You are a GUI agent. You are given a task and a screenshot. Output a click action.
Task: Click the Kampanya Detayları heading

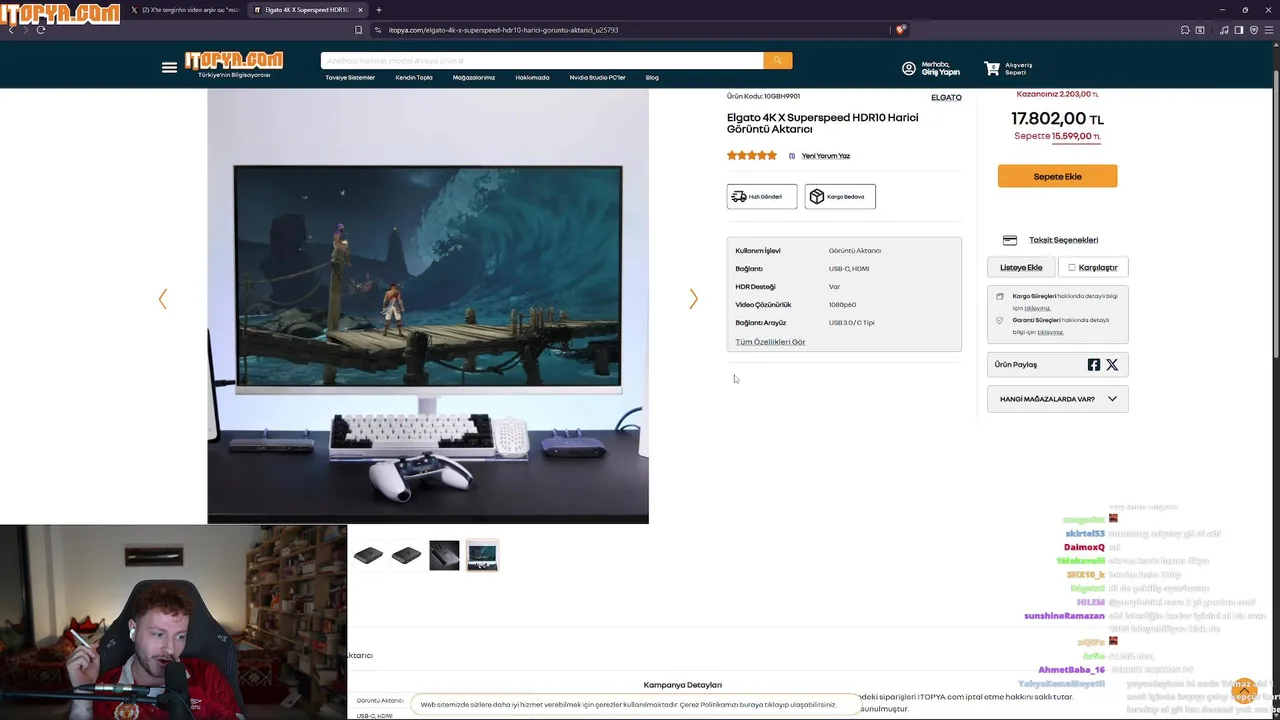[x=683, y=685]
